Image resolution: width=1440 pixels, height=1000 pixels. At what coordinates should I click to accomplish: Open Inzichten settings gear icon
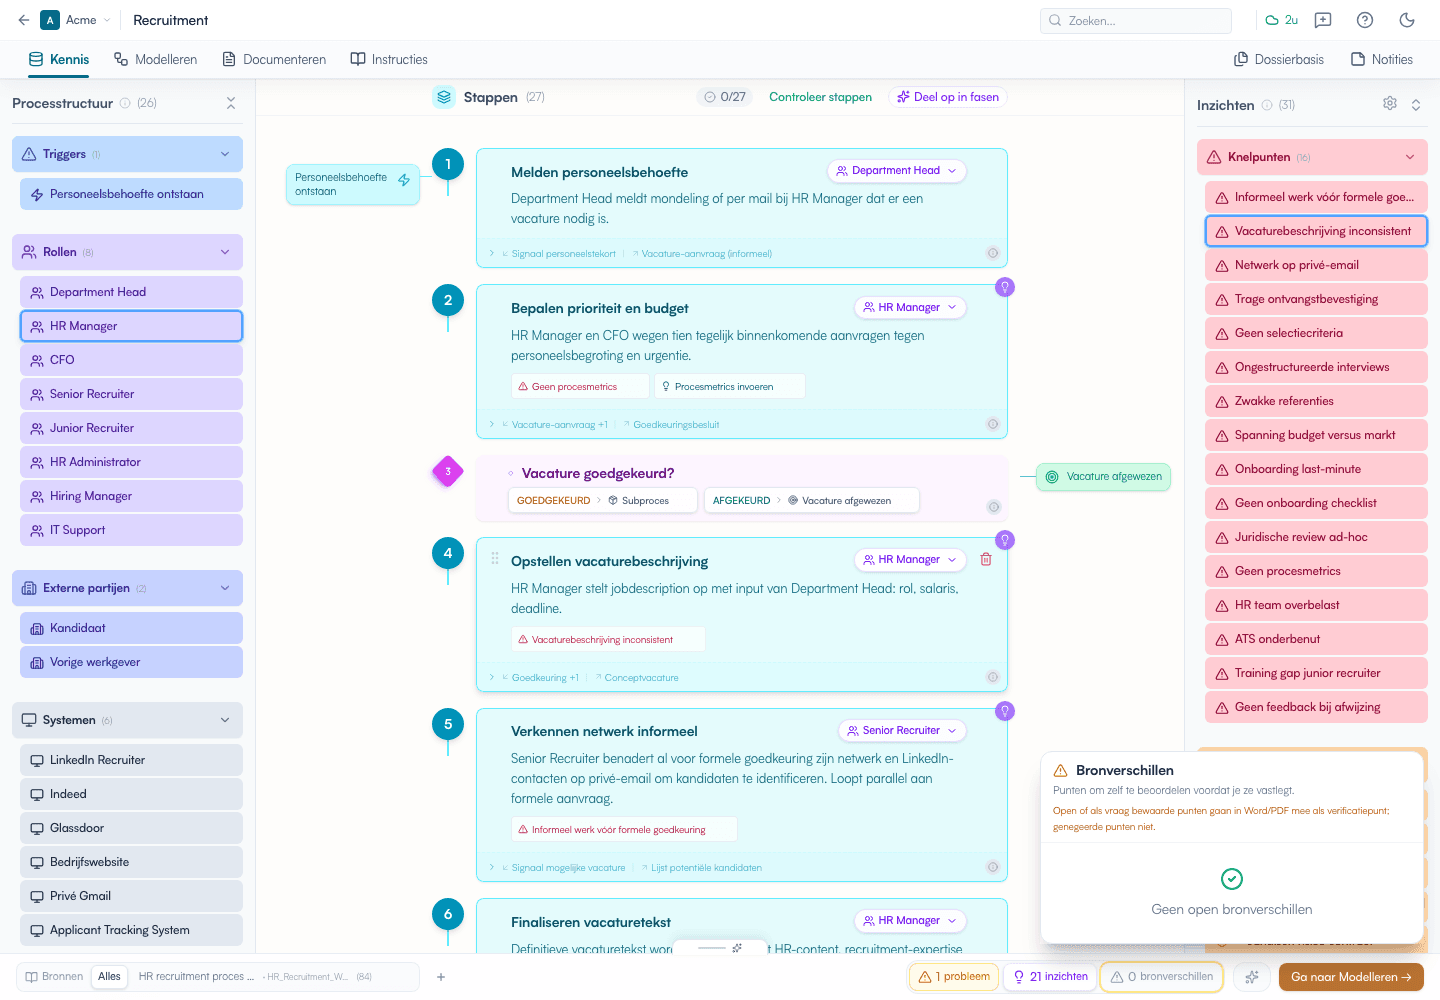click(1390, 103)
